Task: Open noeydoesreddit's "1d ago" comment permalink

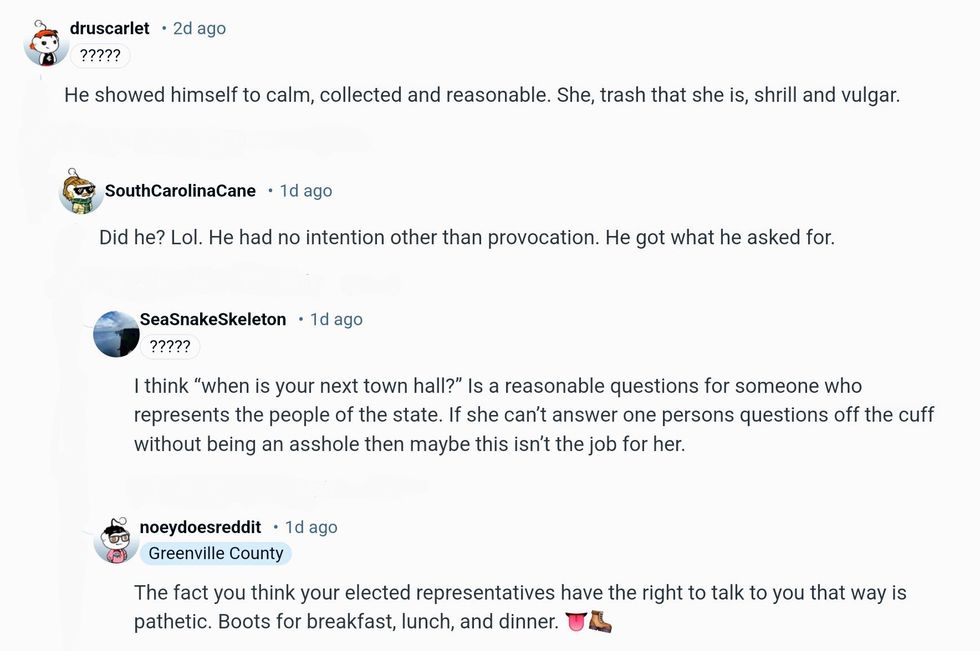Action: (311, 527)
